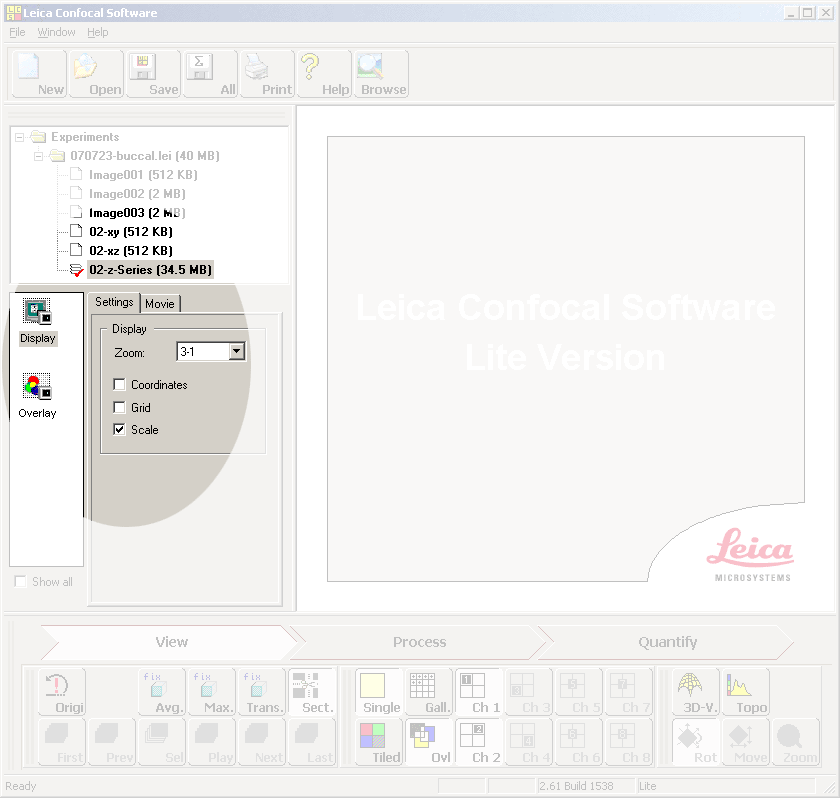This screenshot has width=840, height=798.
Task: Click the Print toolbar icon
Action: pyautogui.click(x=267, y=74)
